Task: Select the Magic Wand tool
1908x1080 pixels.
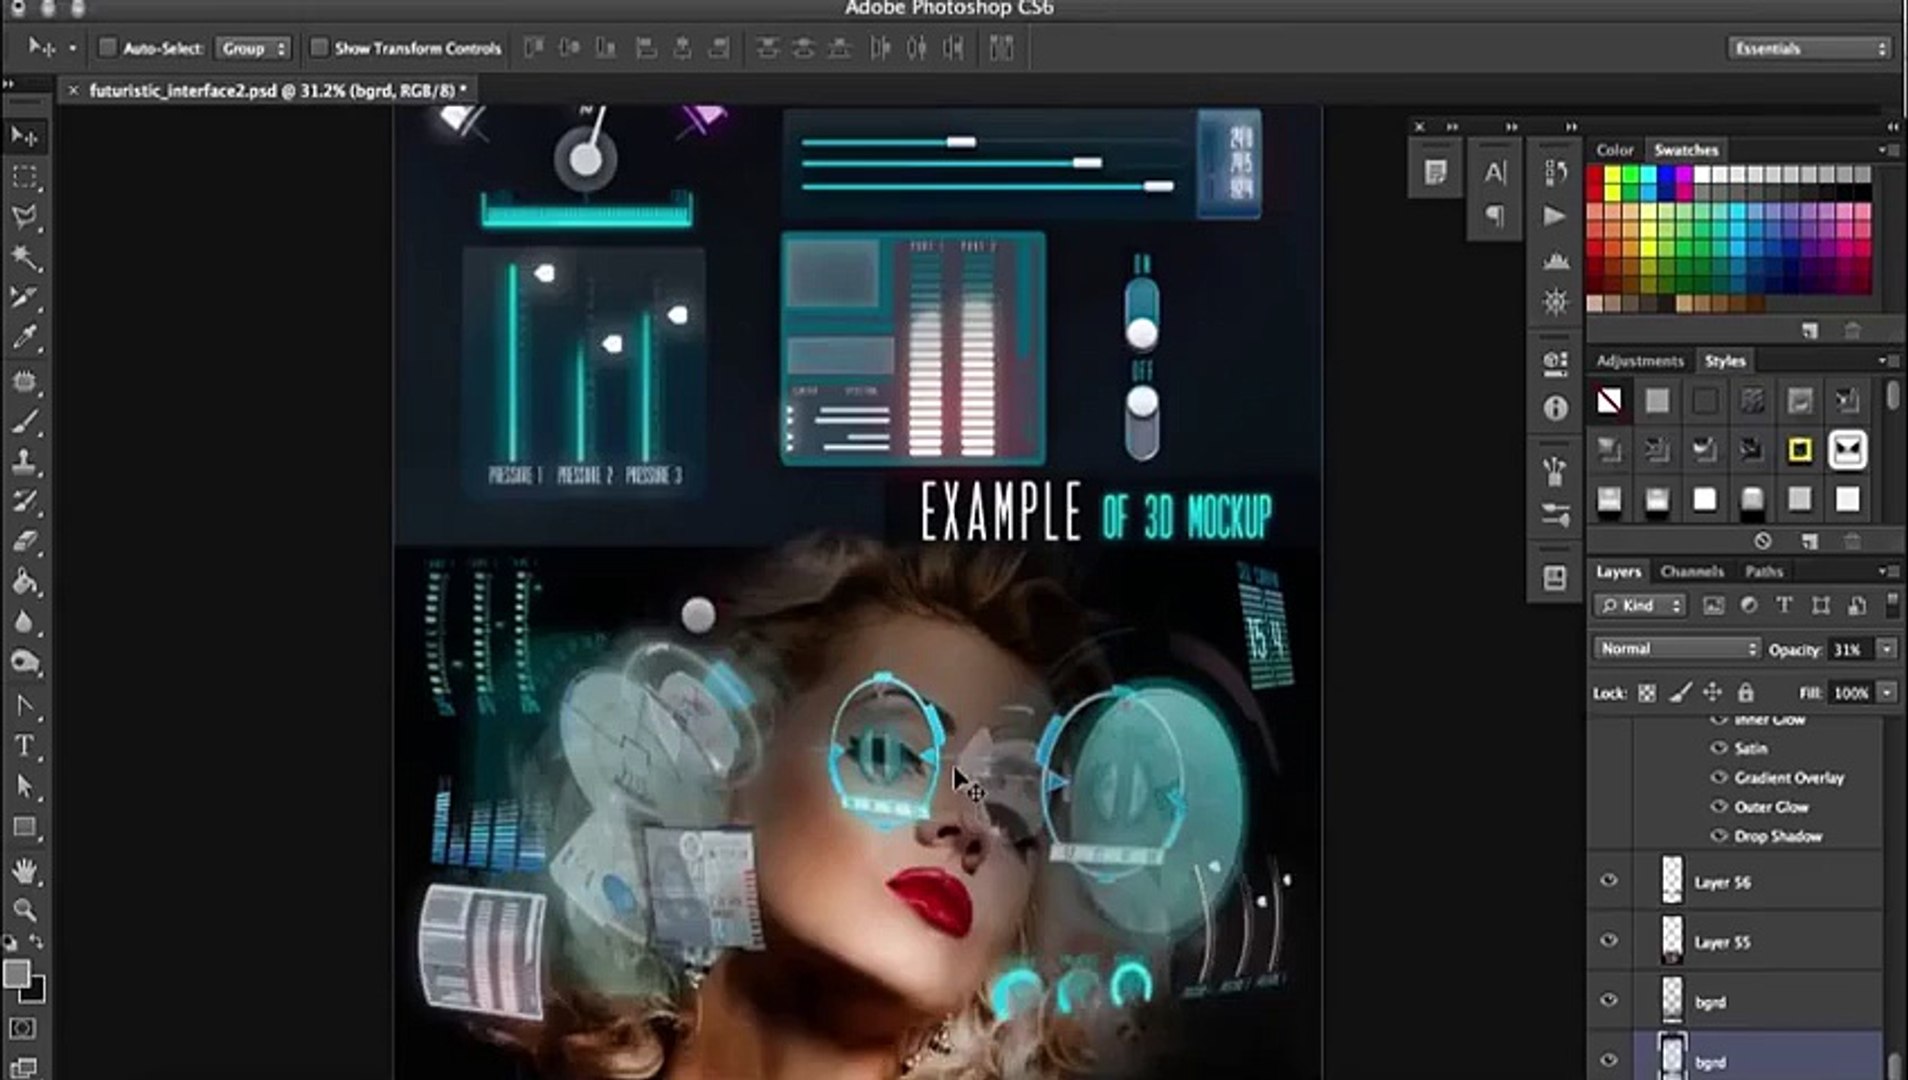Action: [x=24, y=257]
